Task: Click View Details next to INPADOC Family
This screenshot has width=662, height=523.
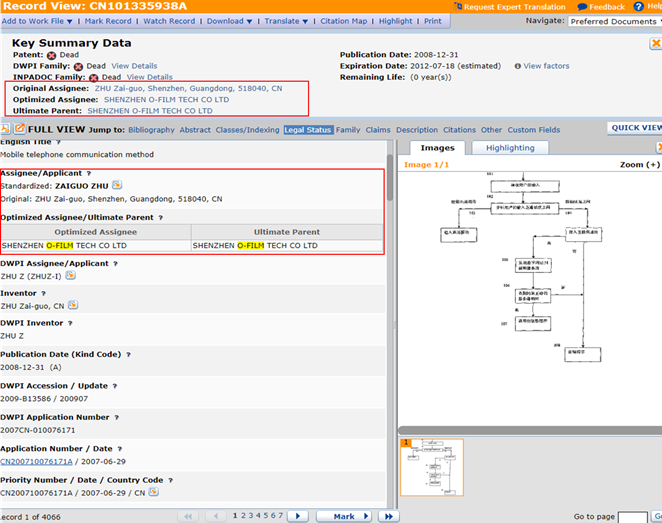Action: (x=149, y=77)
